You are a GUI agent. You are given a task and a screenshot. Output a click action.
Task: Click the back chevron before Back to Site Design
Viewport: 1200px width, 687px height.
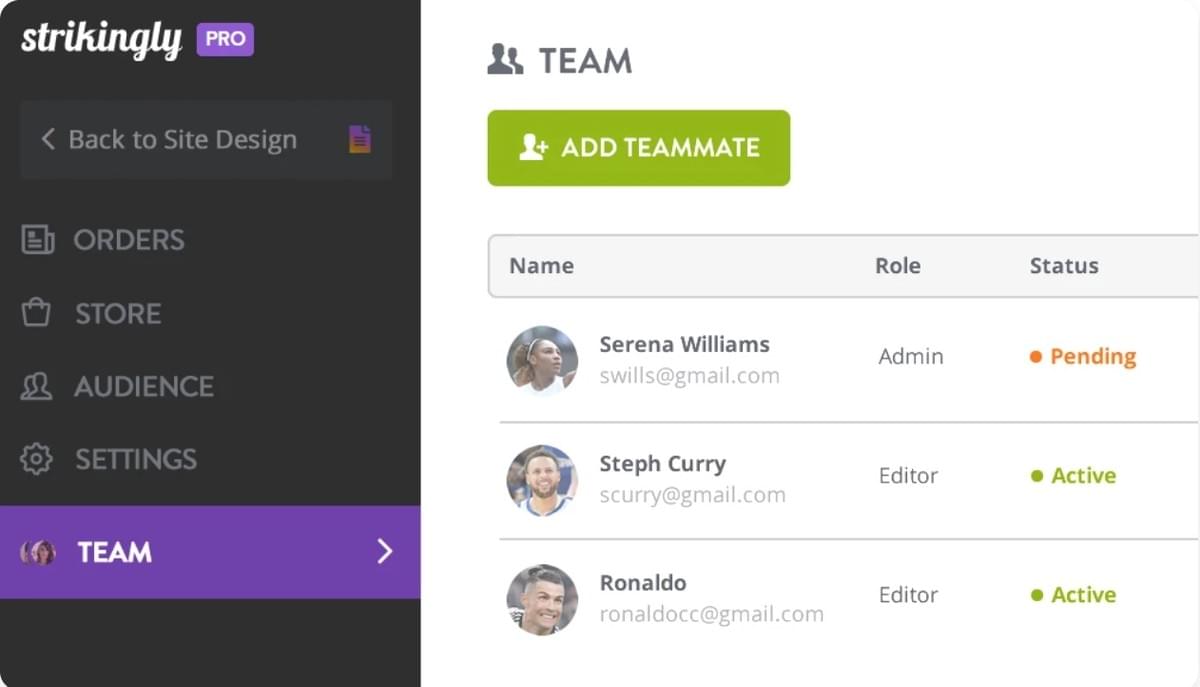click(47, 140)
